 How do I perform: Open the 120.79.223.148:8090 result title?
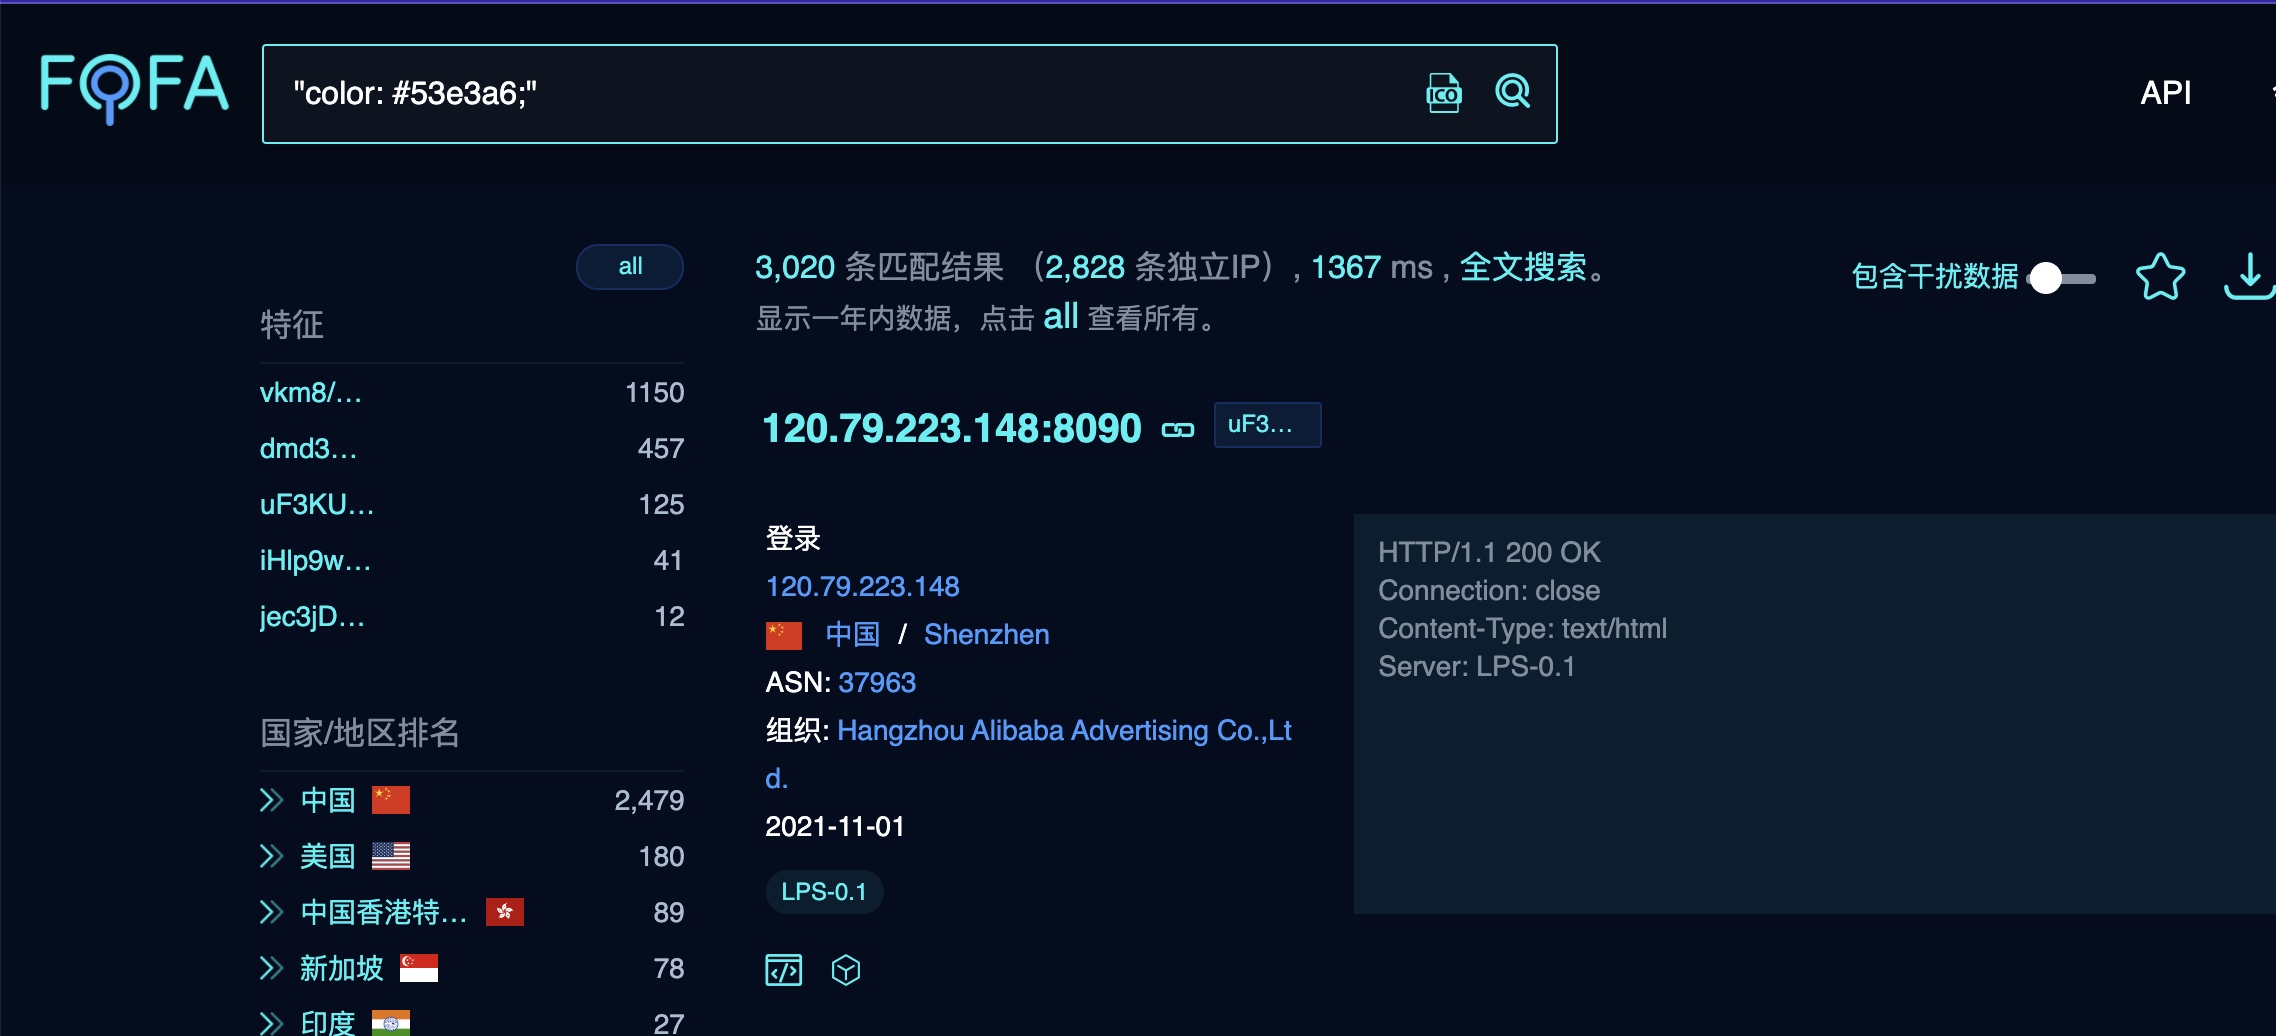click(951, 428)
